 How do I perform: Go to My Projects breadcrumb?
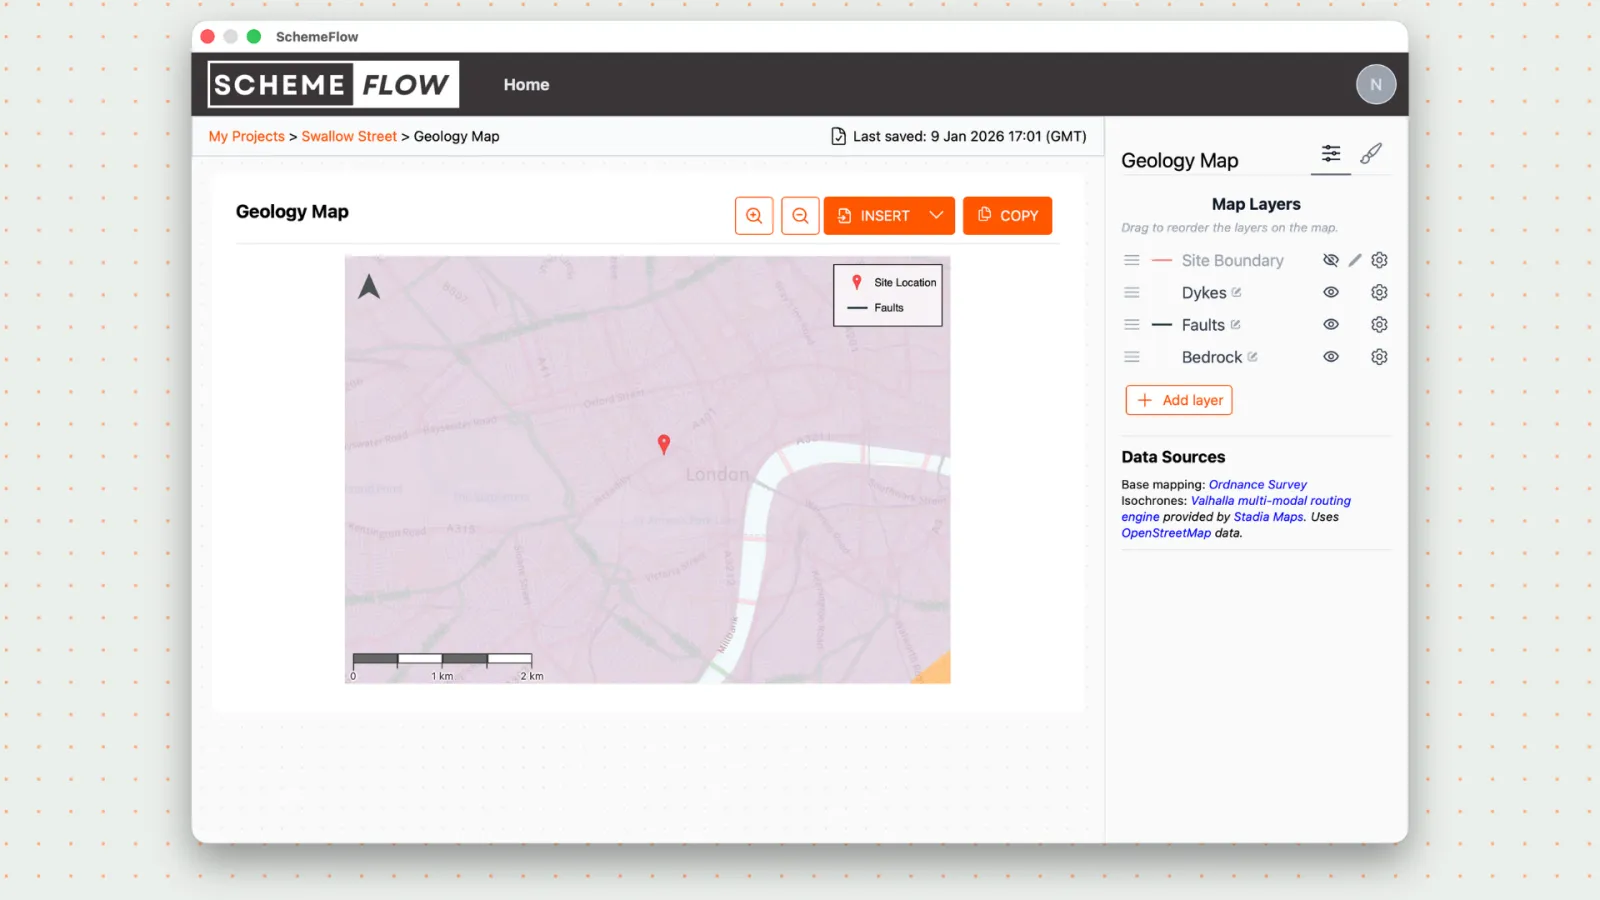click(x=246, y=136)
